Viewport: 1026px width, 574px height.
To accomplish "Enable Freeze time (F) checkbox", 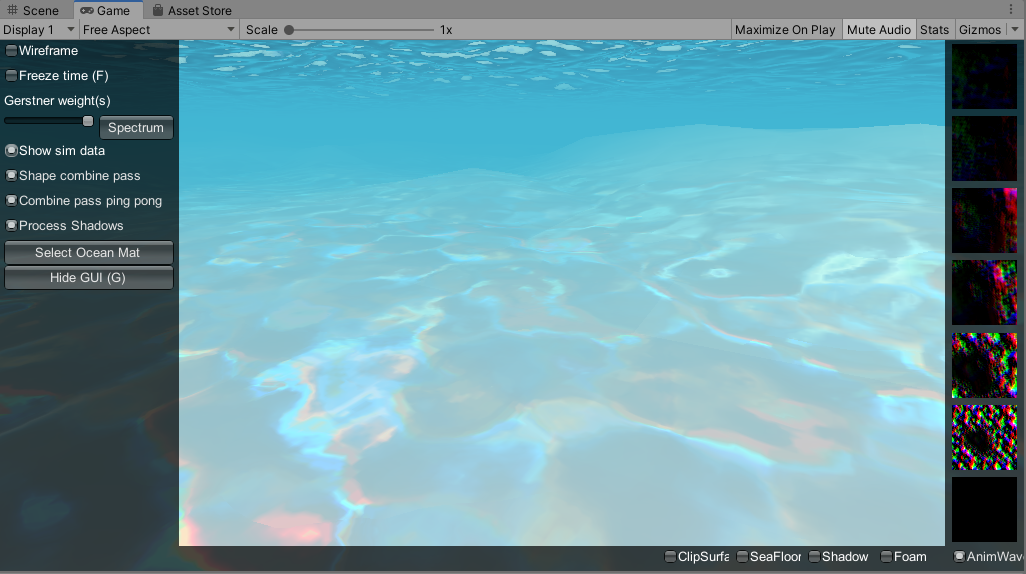I will pos(11,76).
